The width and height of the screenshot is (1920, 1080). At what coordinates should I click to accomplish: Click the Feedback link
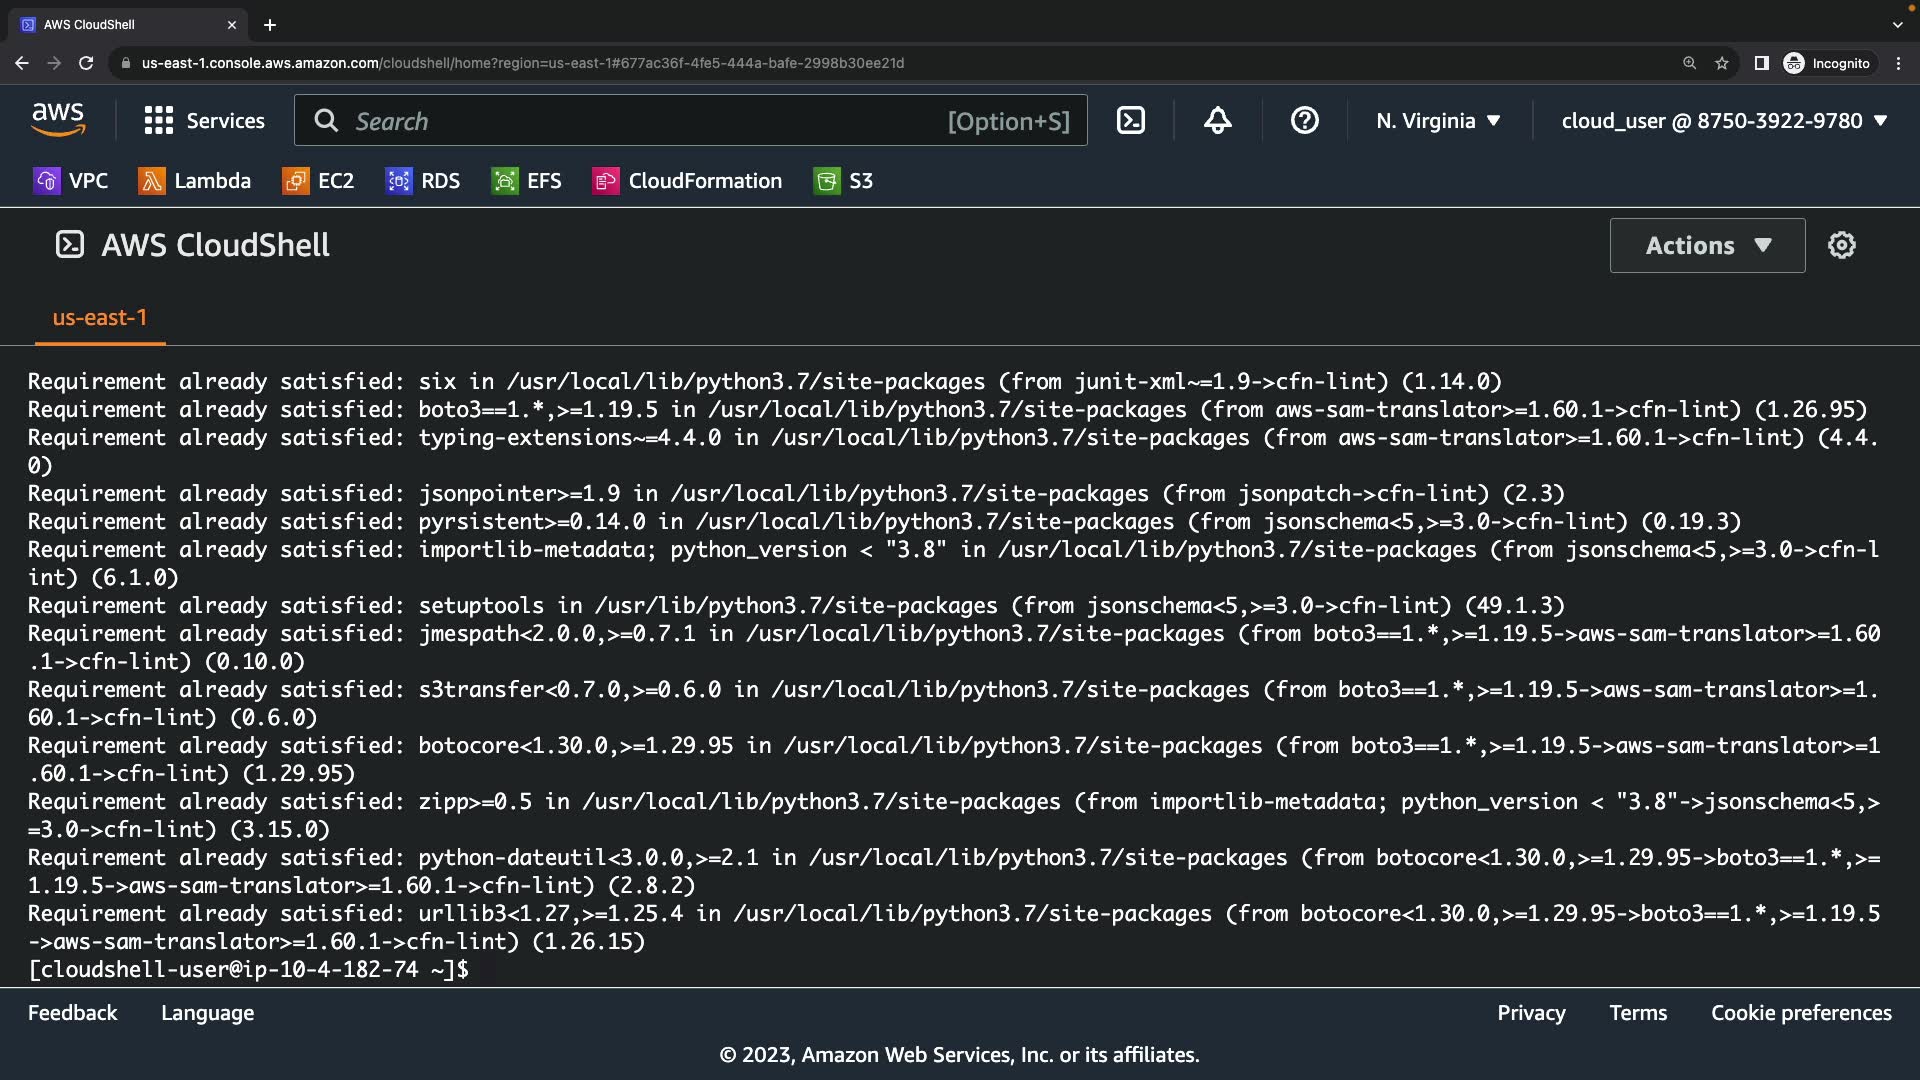72,1013
